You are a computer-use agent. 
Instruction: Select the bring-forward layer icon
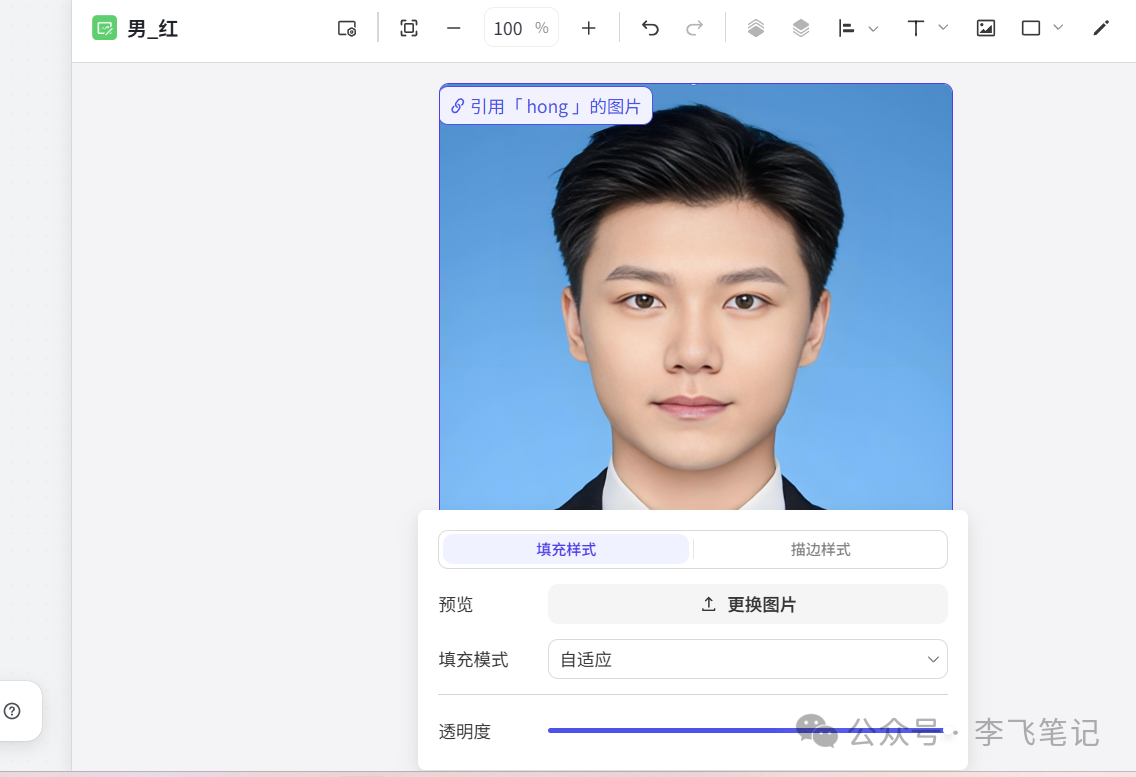point(757,28)
